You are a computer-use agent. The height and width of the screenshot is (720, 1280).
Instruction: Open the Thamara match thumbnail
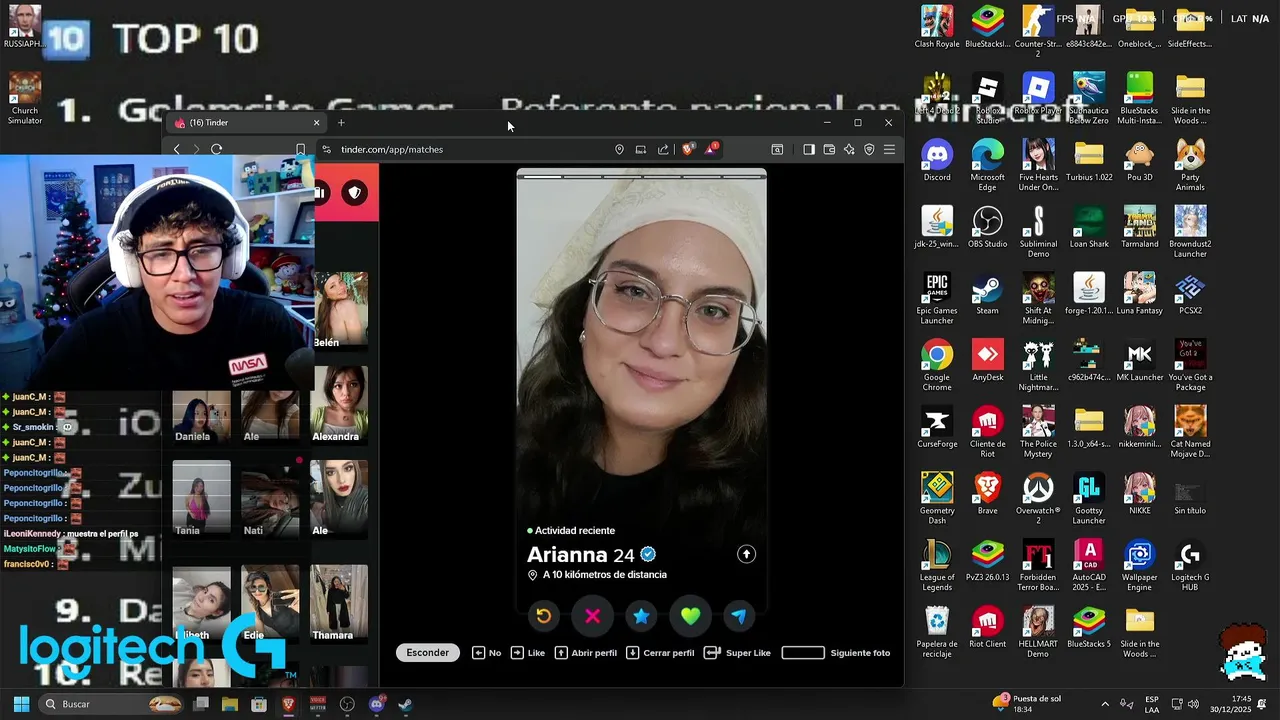[338, 604]
